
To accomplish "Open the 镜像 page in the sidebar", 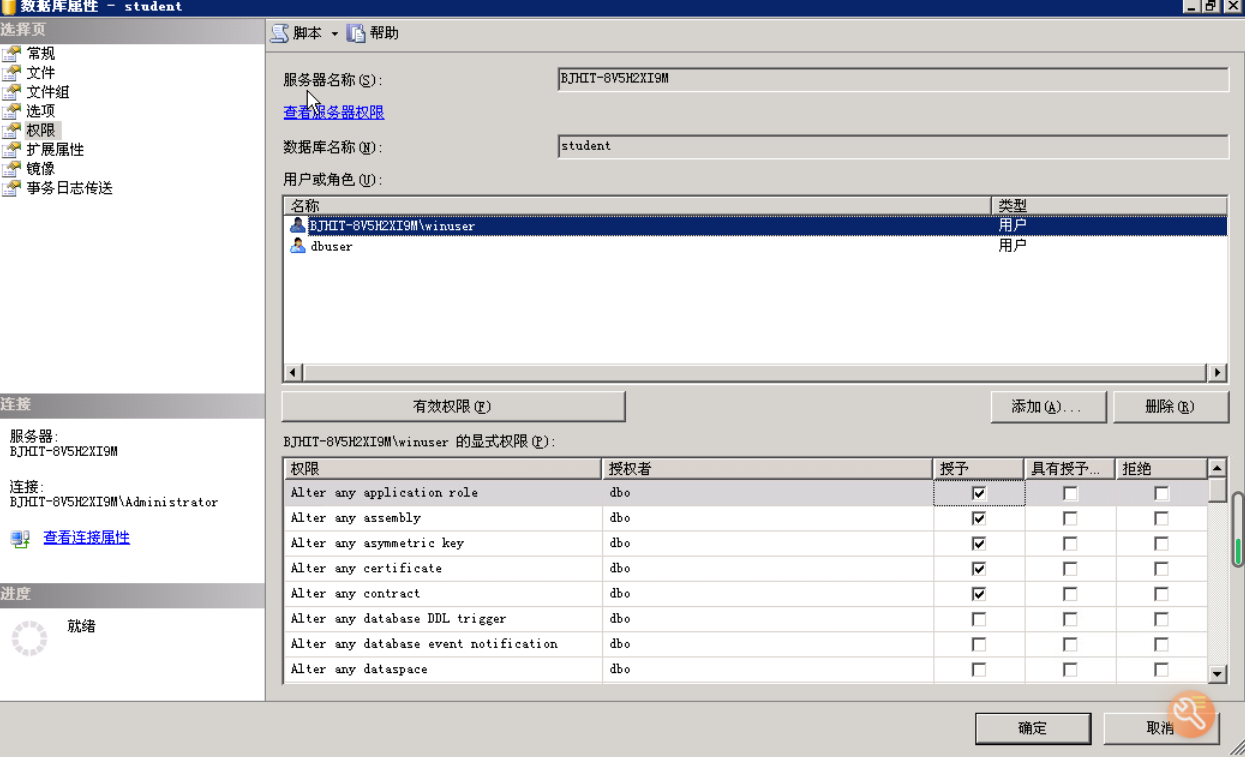I will coord(40,168).
